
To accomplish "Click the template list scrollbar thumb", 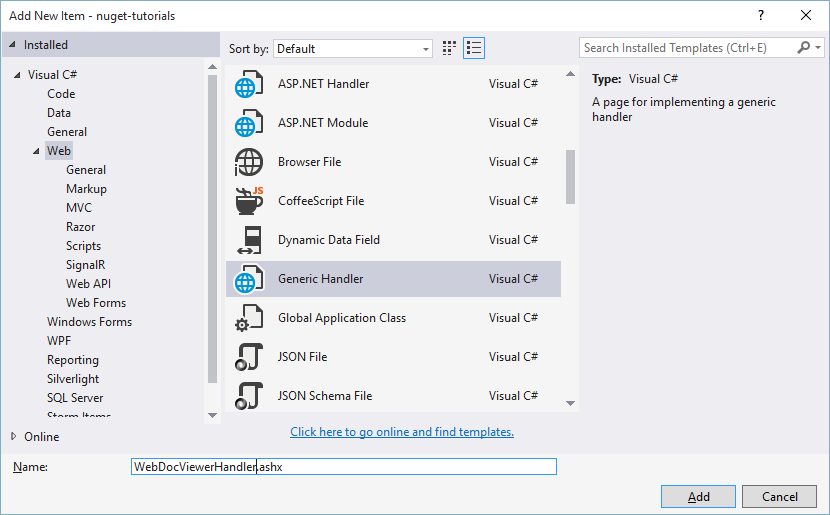I will 570,177.
